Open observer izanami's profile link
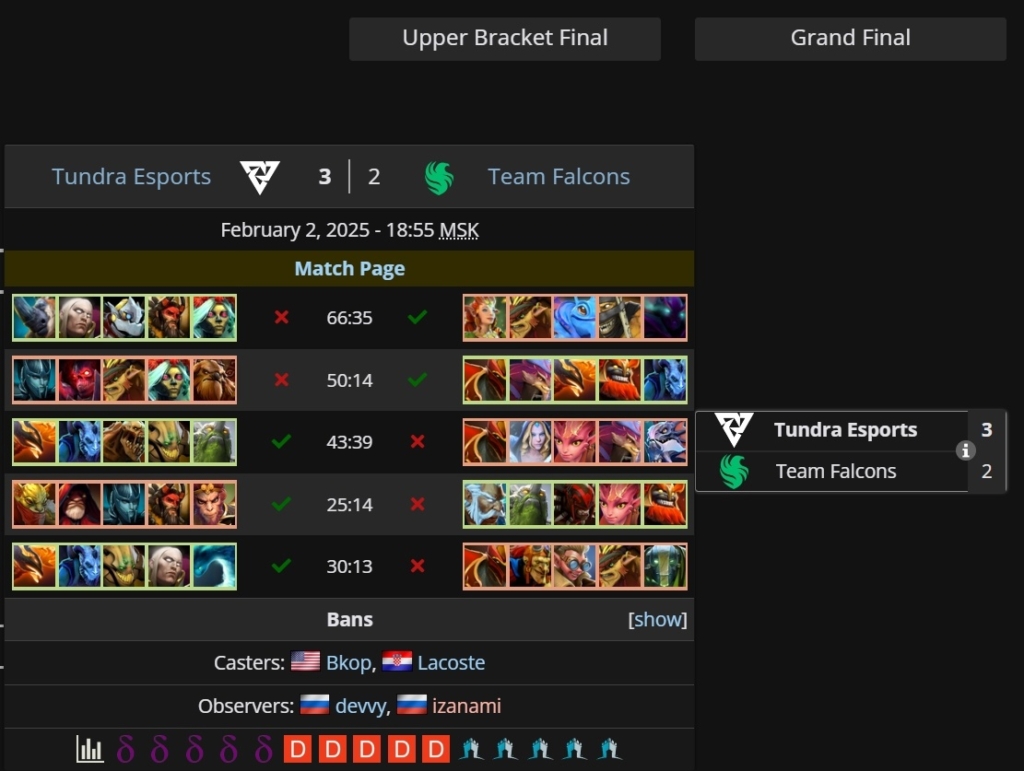 coord(466,706)
